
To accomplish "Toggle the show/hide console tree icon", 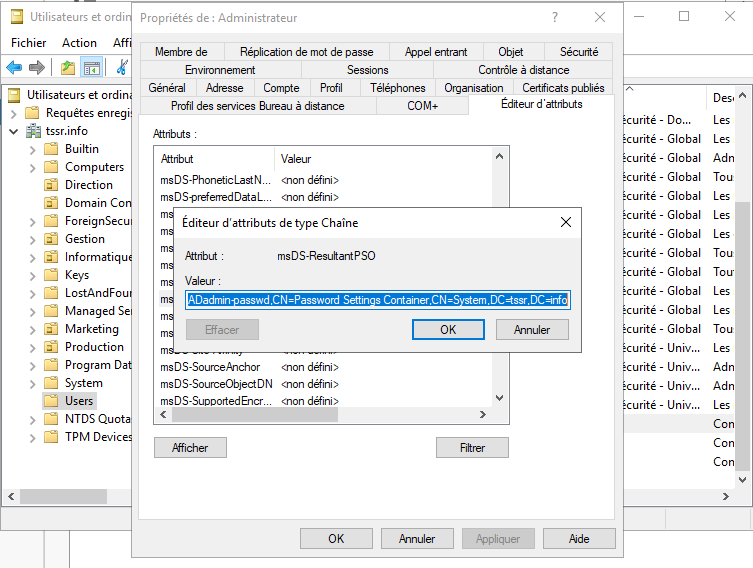I will pyautogui.click(x=91, y=67).
